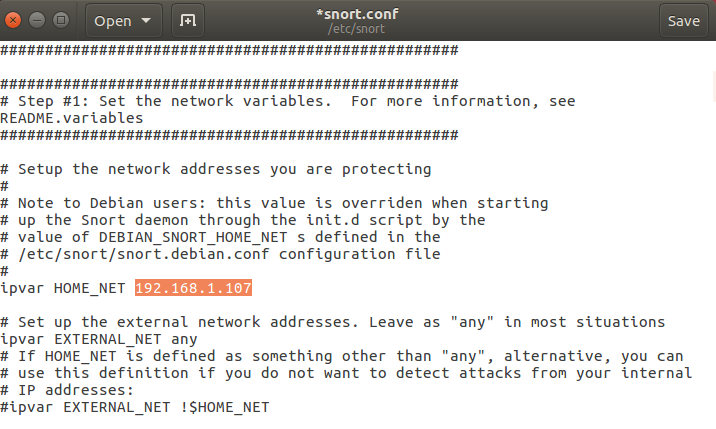Save the snort.conf file
Screen dimensions: 716x429
tap(683, 20)
